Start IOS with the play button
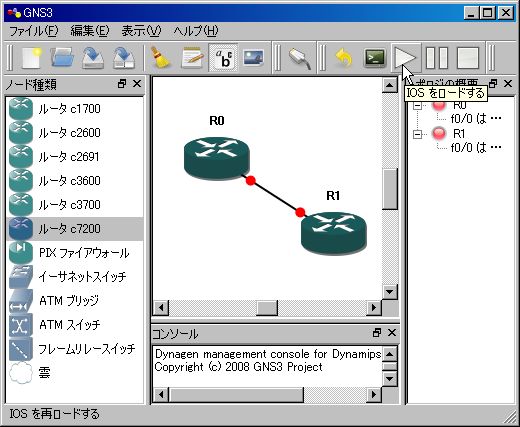The width and height of the screenshot is (520, 427). pos(405,58)
